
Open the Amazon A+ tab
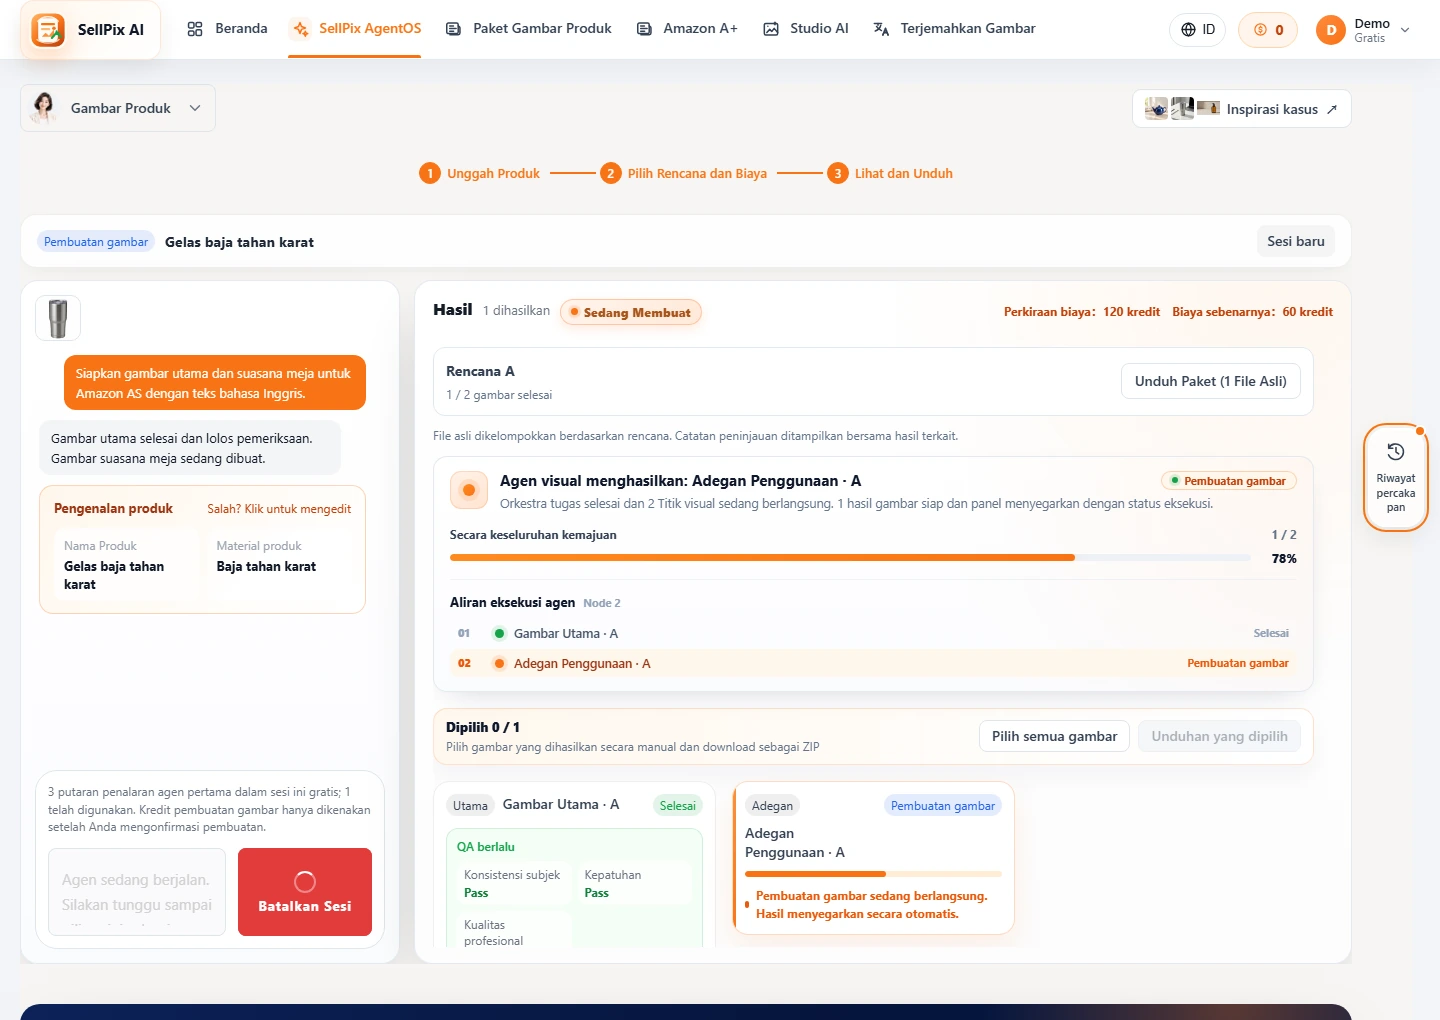687,29
